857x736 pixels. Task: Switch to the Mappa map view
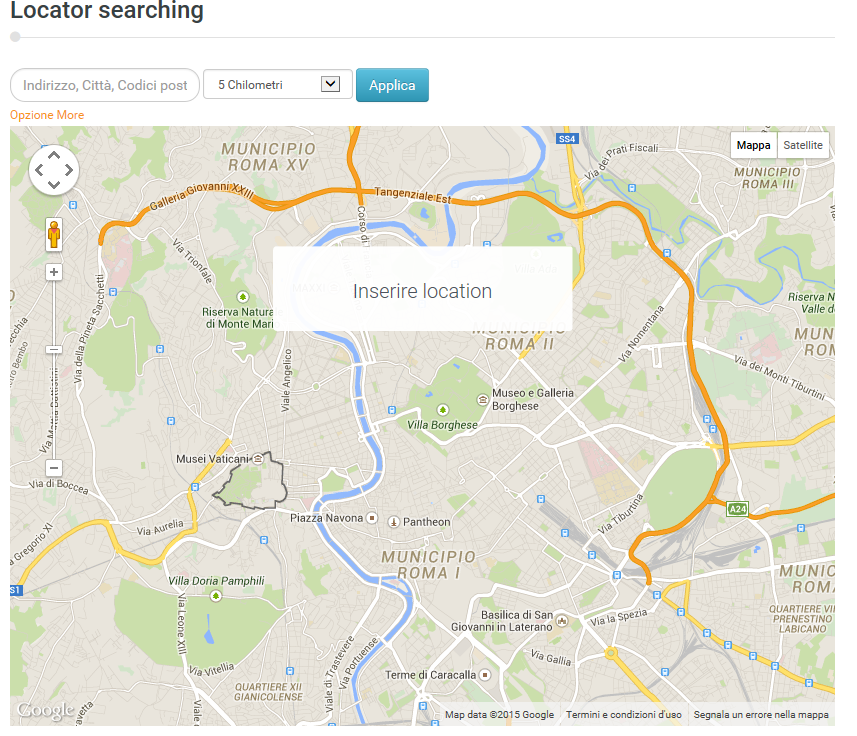click(x=753, y=145)
